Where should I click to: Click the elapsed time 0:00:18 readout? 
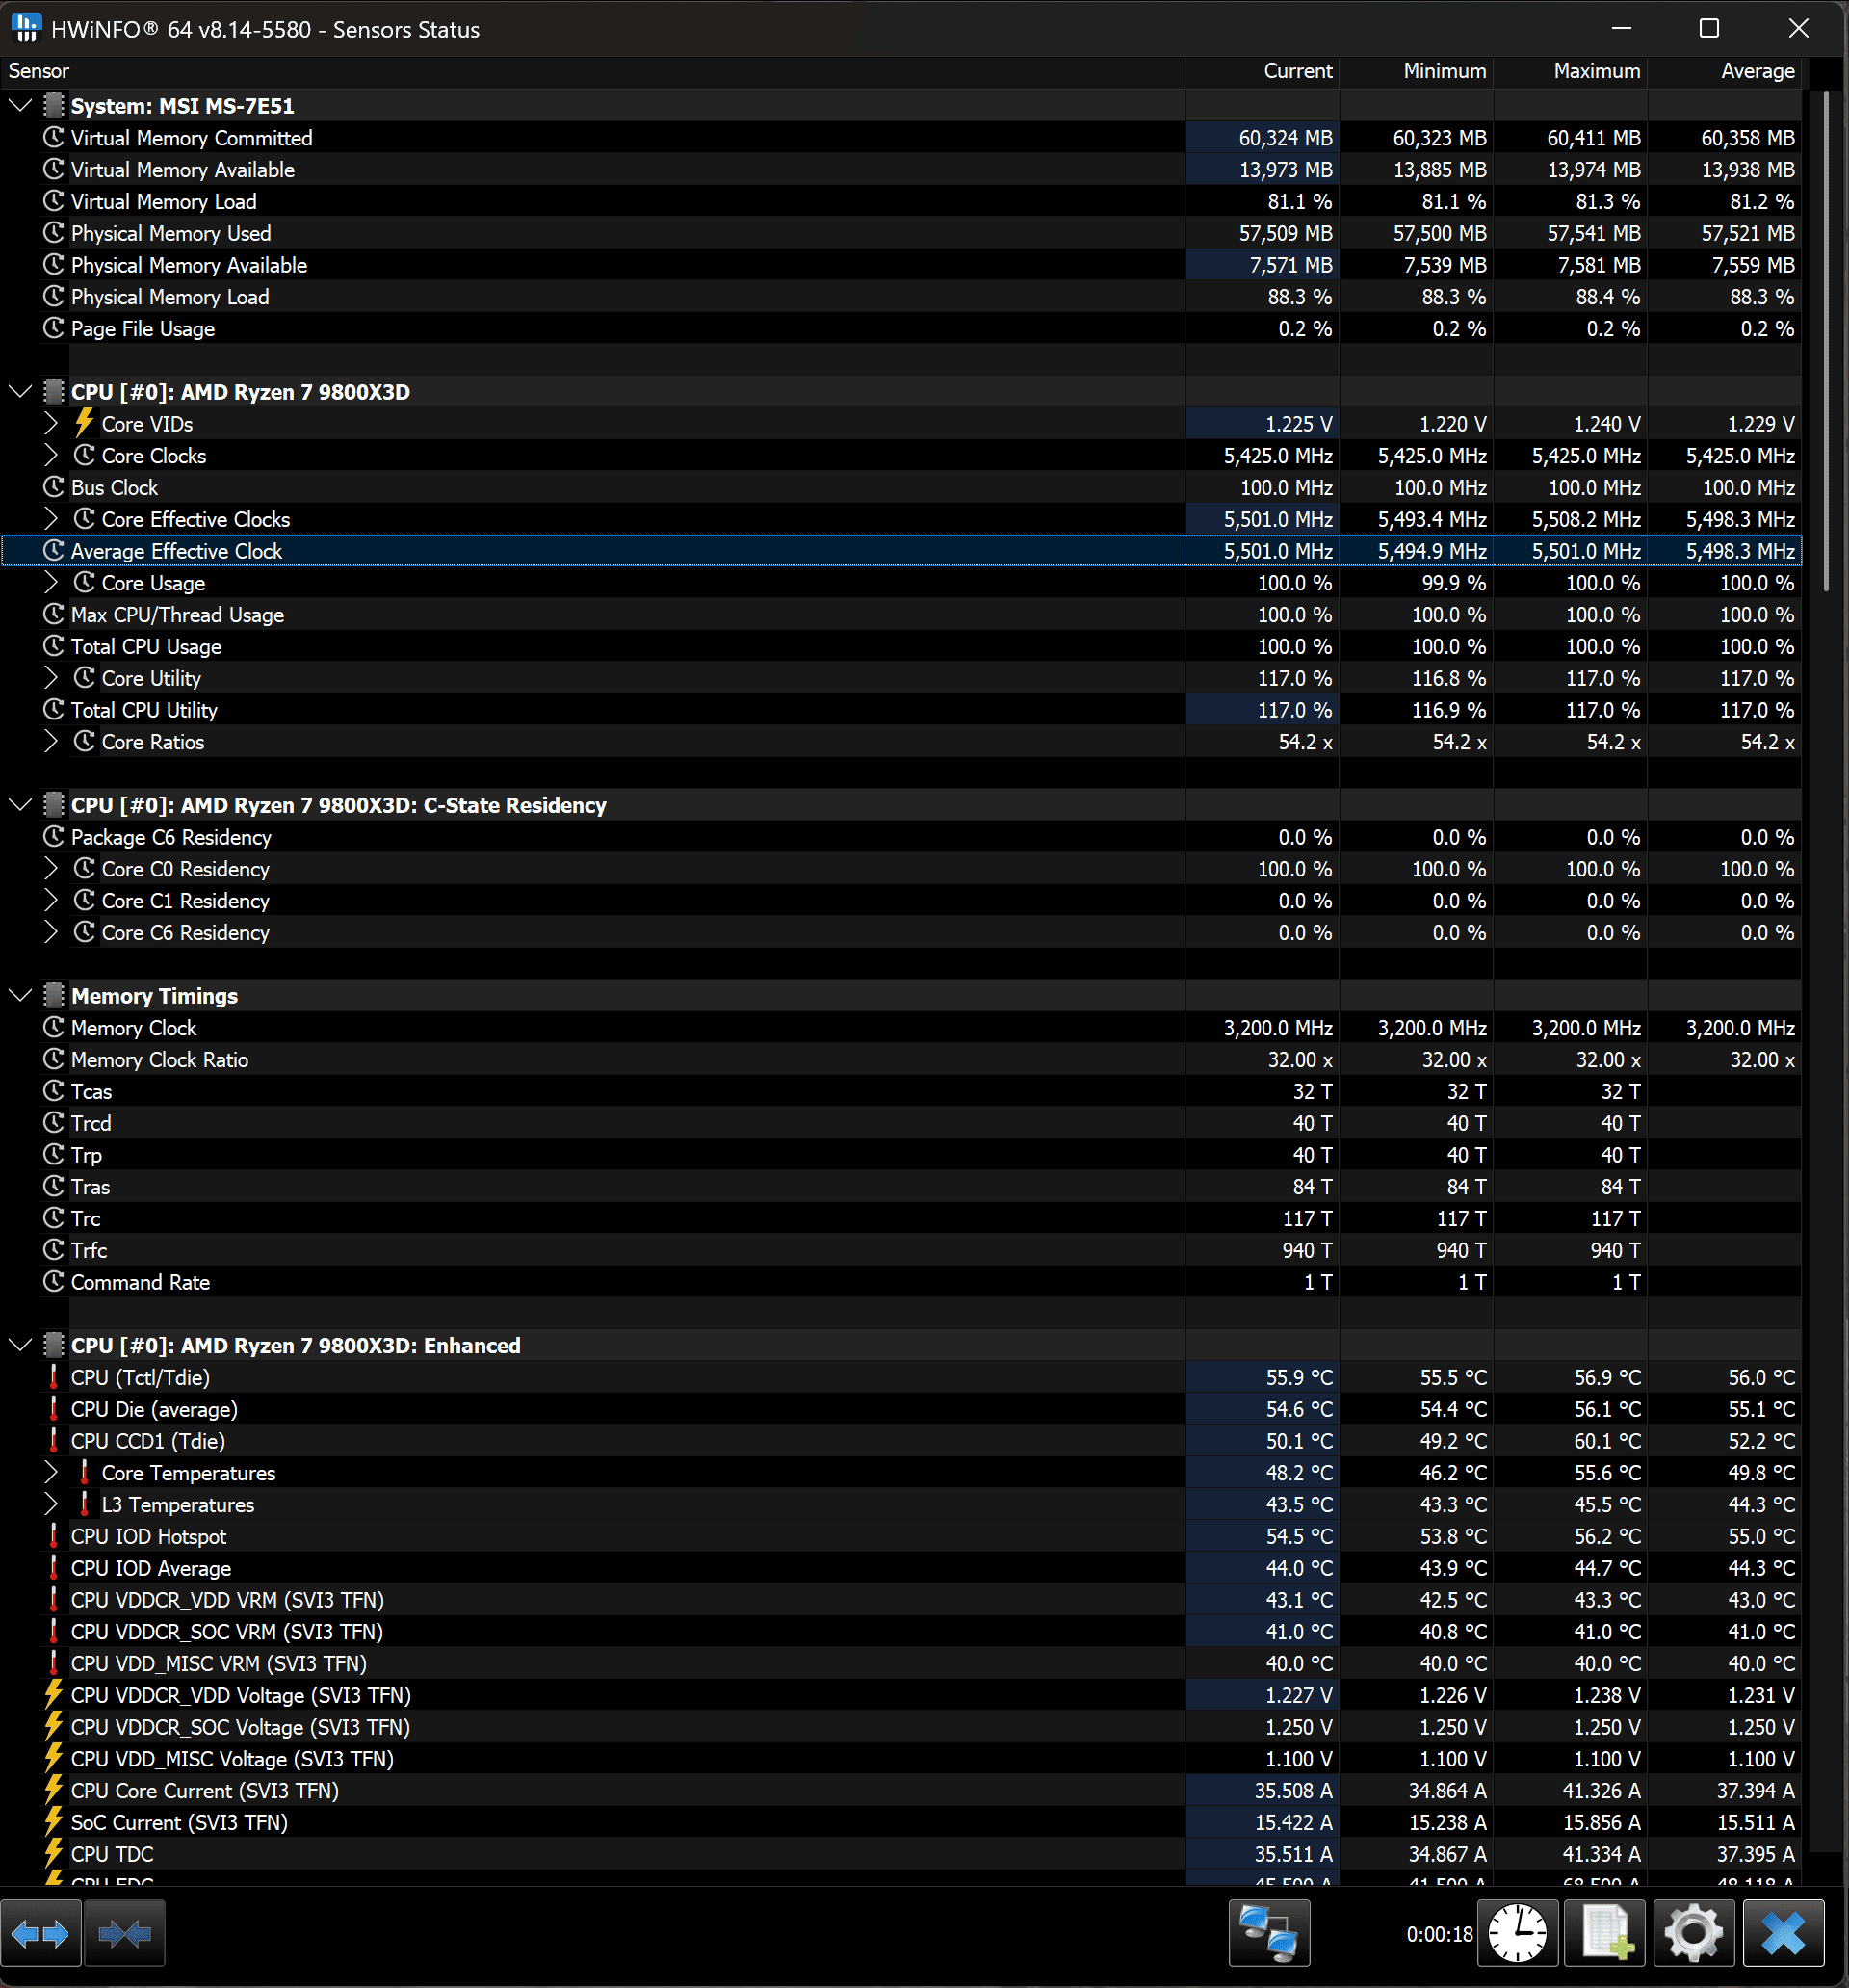(x=1439, y=1934)
